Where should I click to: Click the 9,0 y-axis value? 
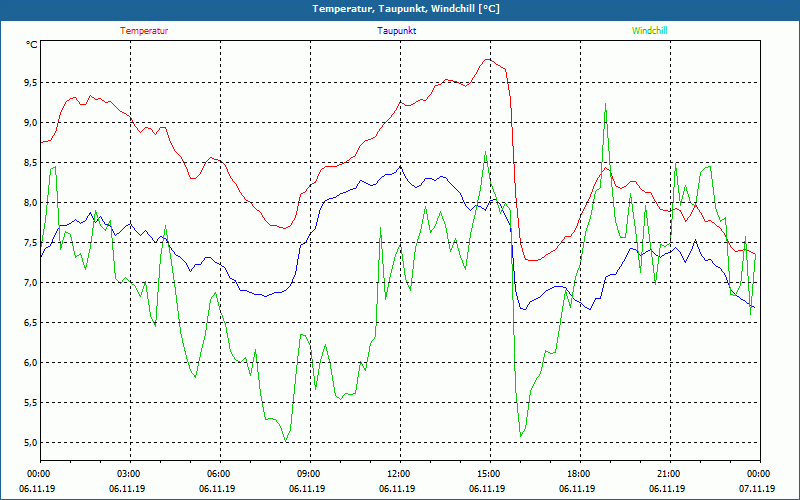pos(31,122)
